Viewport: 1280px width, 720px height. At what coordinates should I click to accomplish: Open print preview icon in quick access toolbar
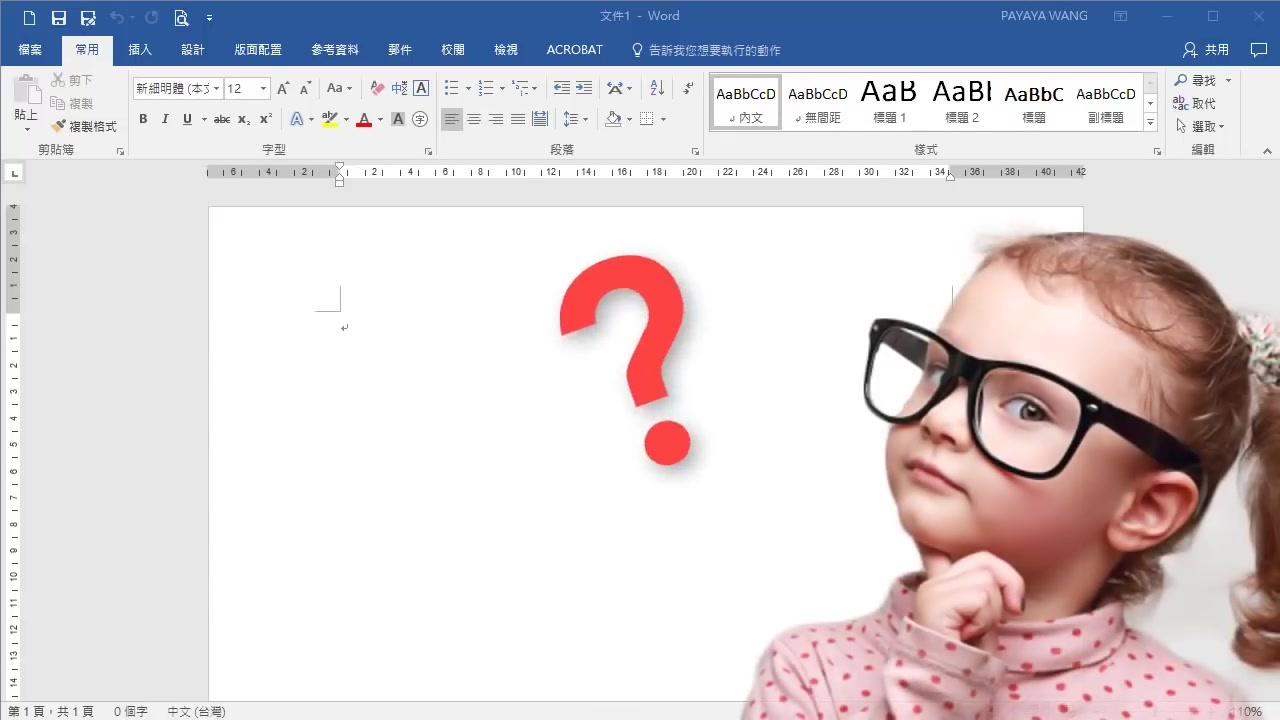(181, 17)
